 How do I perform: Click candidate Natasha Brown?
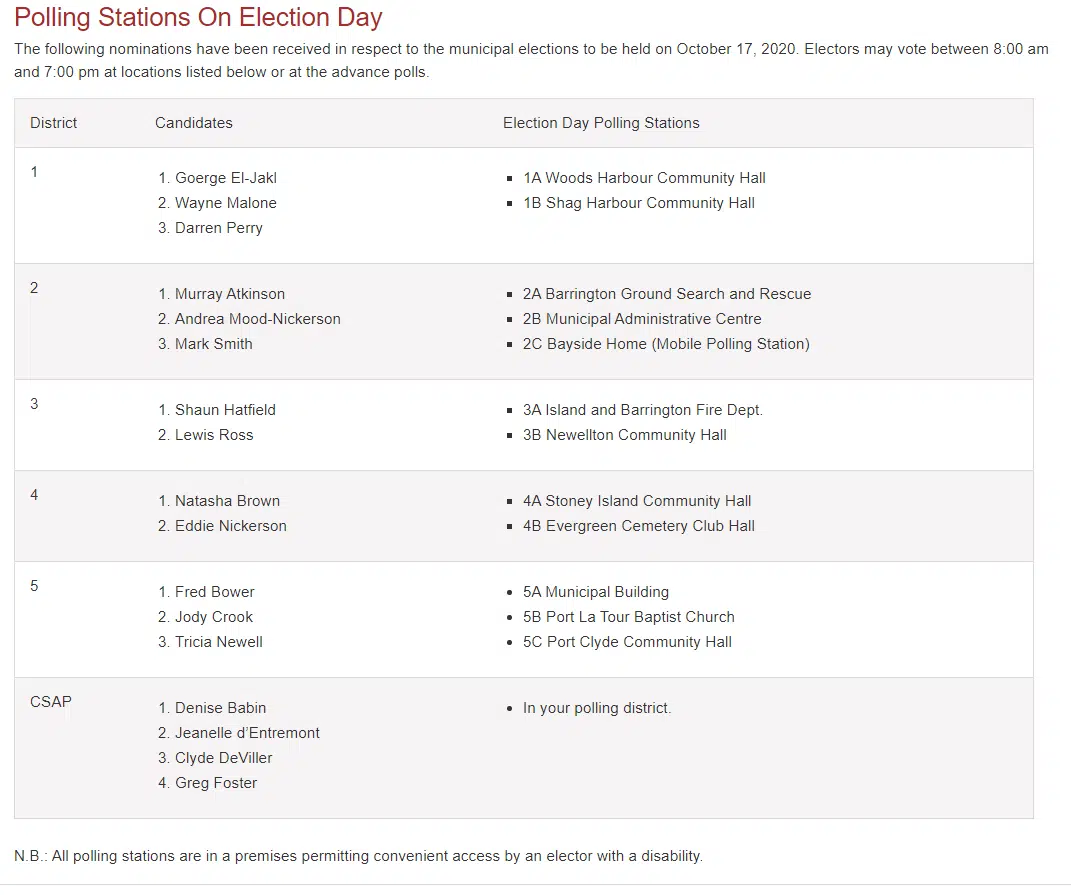pos(227,501)
